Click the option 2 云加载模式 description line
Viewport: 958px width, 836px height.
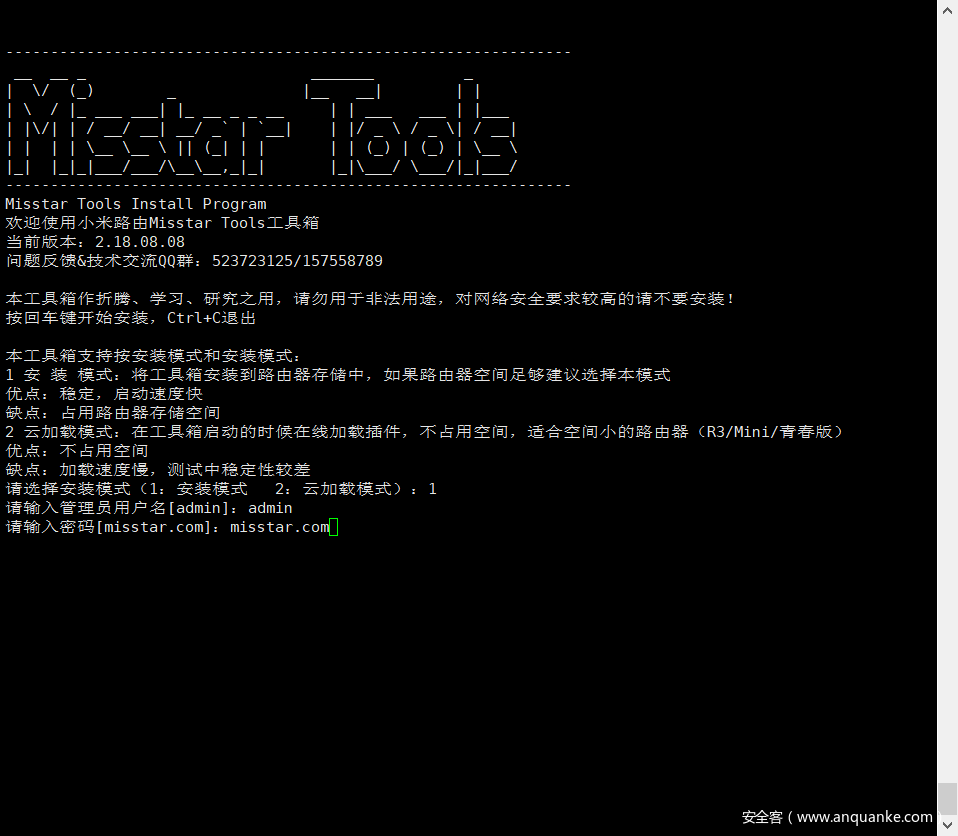(425, 432)
